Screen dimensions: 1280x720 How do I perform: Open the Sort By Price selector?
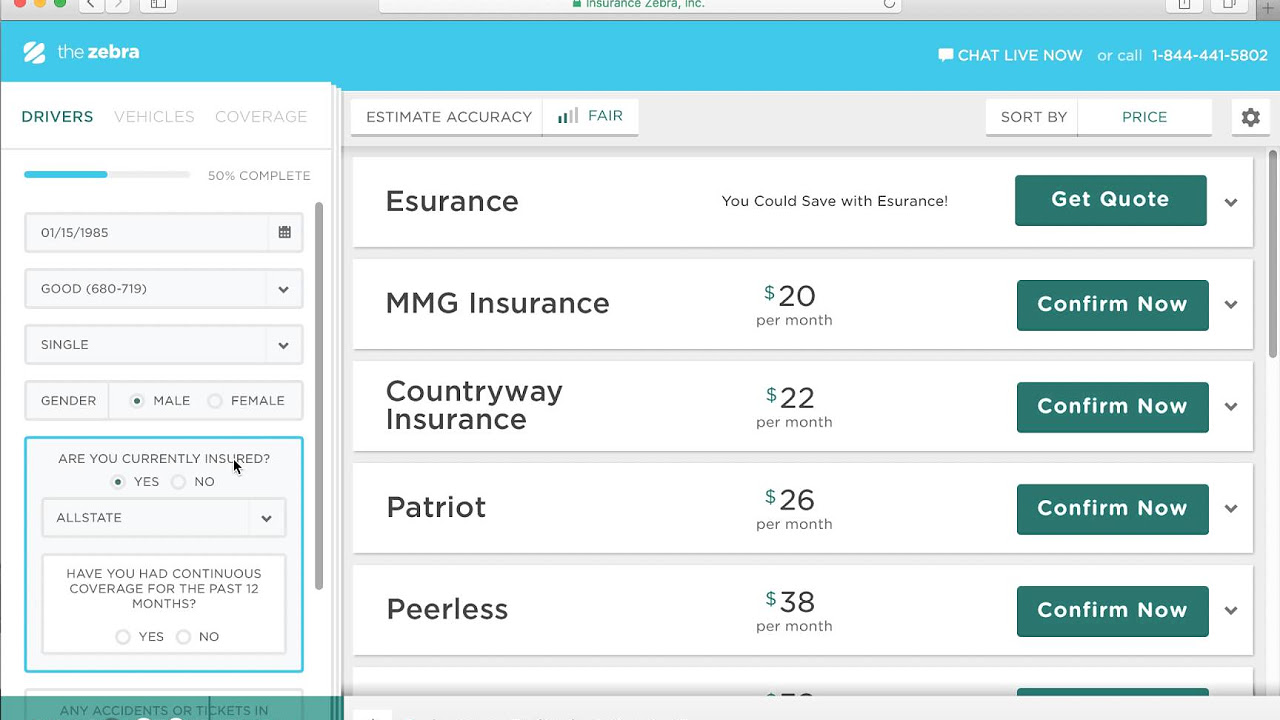[1144, 117]
